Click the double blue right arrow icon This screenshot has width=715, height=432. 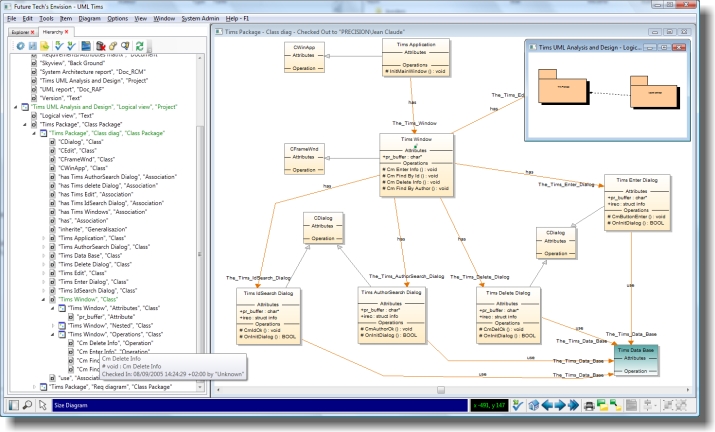(x=573, y=405)
